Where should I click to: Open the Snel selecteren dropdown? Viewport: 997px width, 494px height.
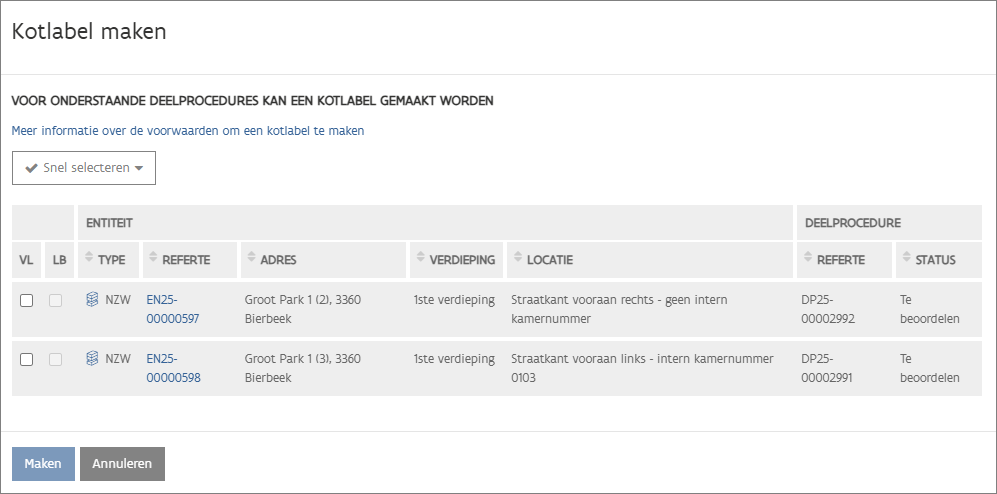point(84,168)
